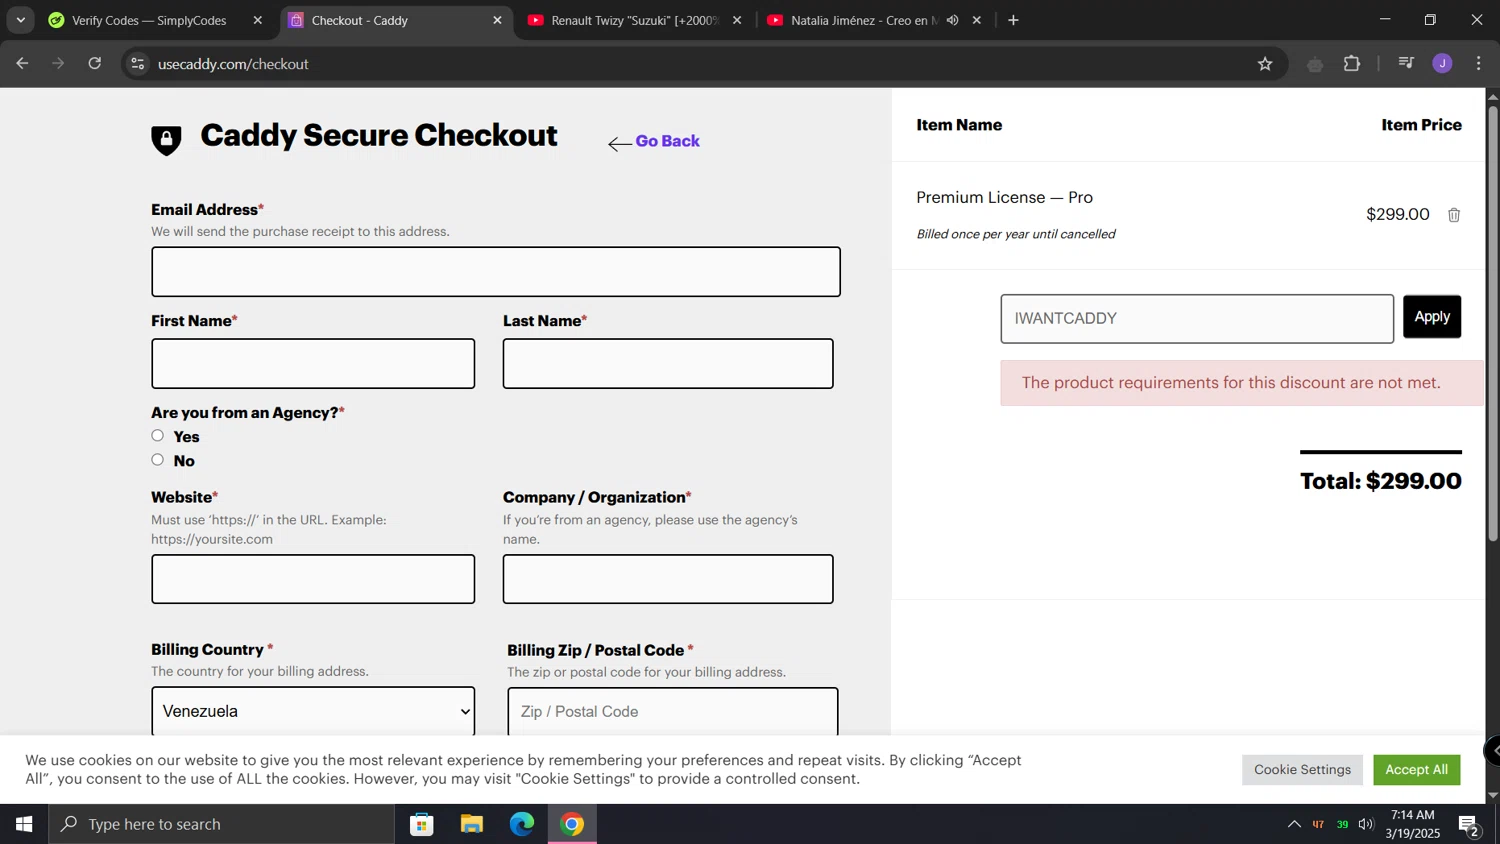1500x844 pixels.
Task: Click the Premium License — Pro item name
Action: point(1004,197)
